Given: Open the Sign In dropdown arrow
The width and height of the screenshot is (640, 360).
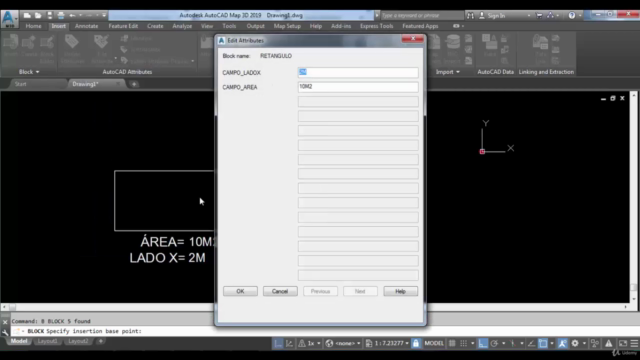Looking at the screenshot, I should point(529,16).
